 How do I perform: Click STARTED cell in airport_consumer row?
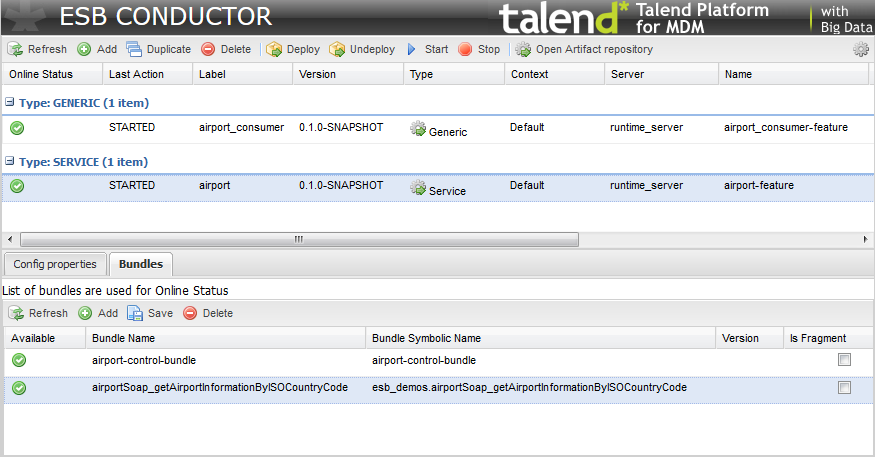tap(132, 128)
